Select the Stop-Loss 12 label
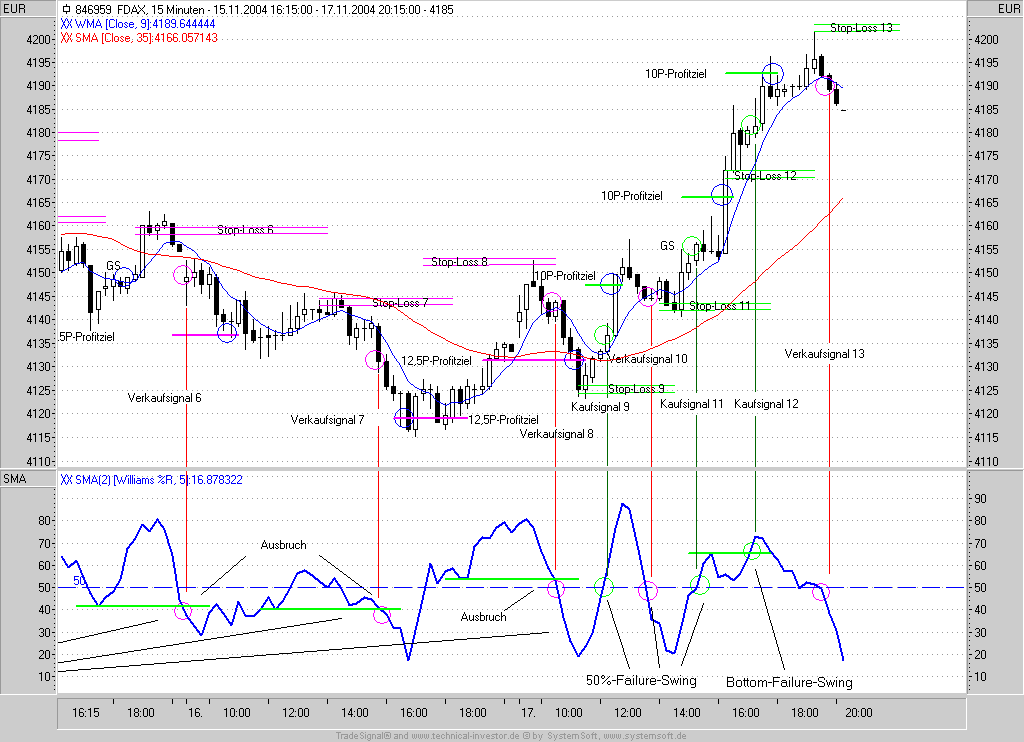This screenshot has width=1024, height=742. tap(765, 176)
